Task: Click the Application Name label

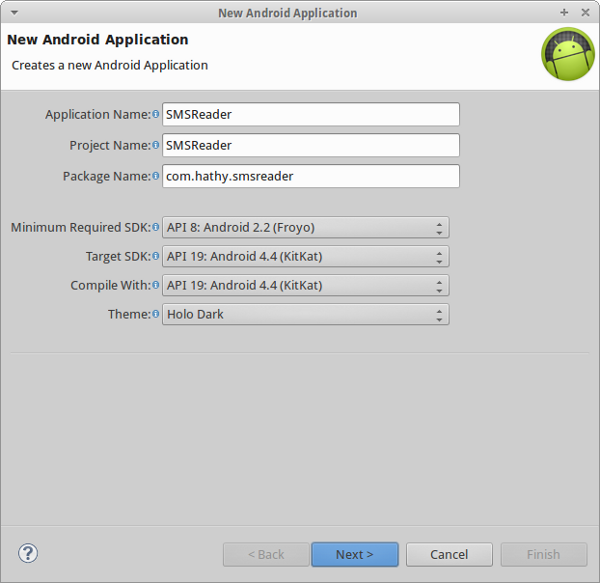Action: [98, 114]
